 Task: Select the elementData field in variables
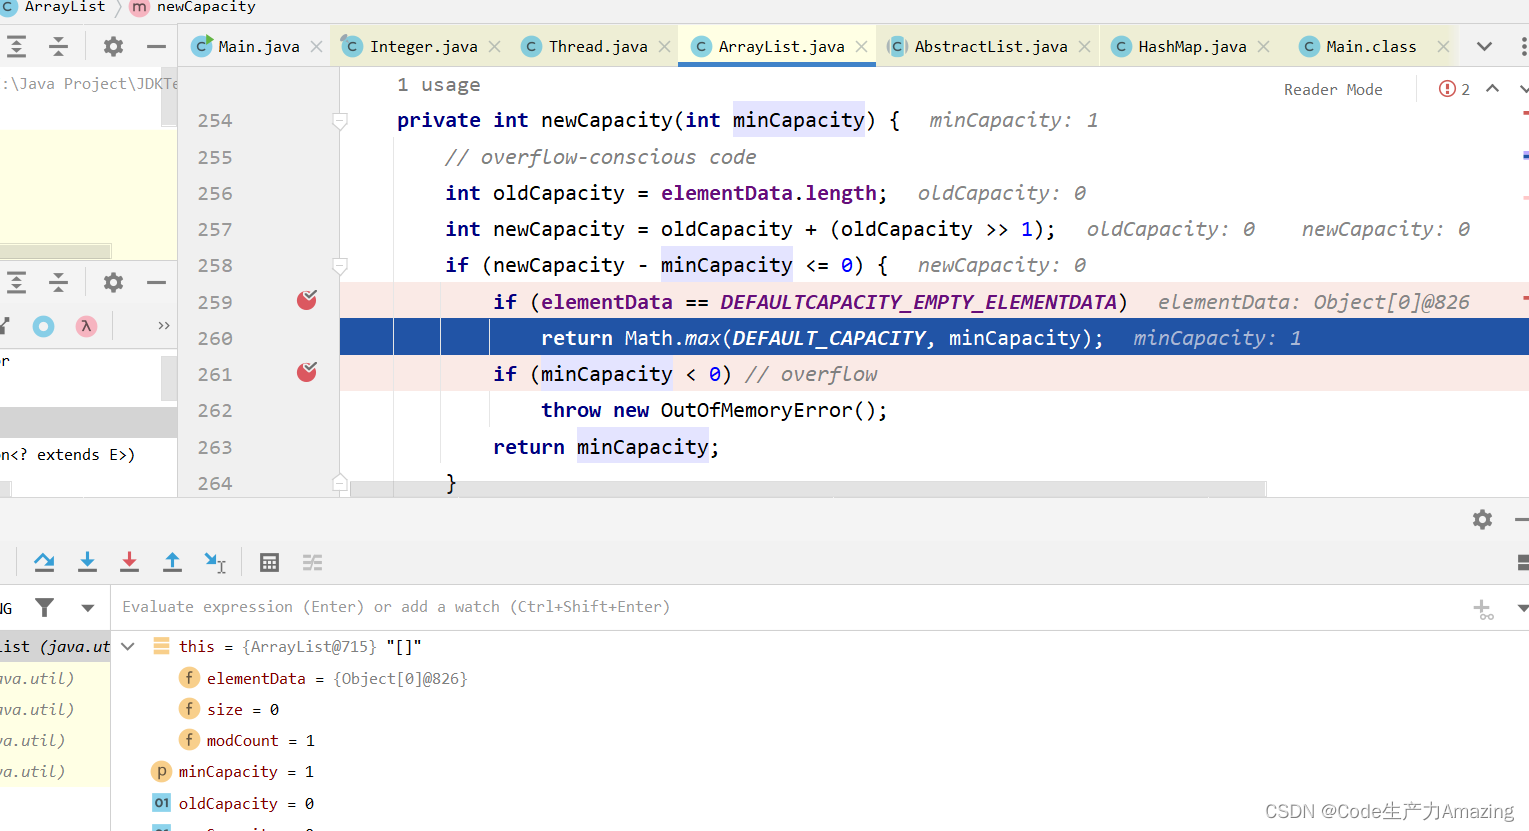(322, 678)
